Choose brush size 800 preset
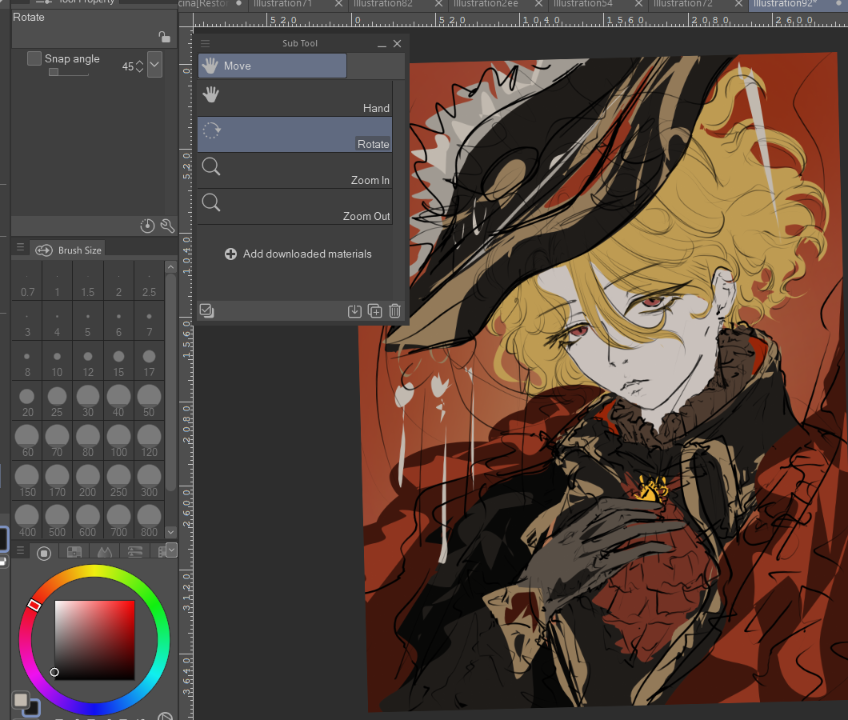This screenshot has width=848, height=720. (x=149, y=520)
